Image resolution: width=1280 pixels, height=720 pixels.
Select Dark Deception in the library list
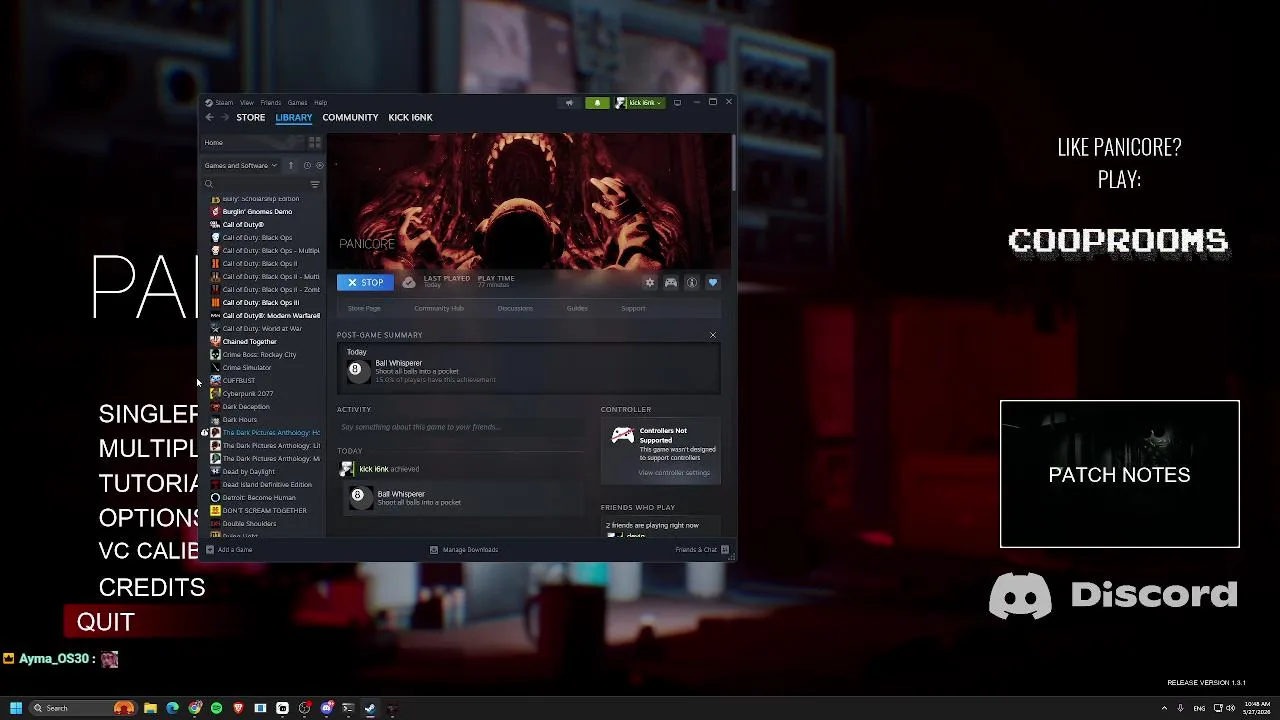(x=245, y=406)
